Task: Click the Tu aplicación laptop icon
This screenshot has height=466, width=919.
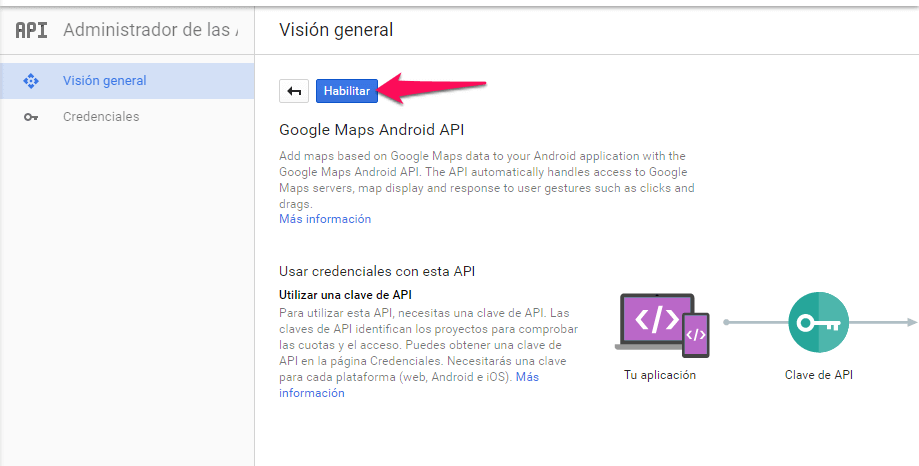Action: [x=662, y=325]
